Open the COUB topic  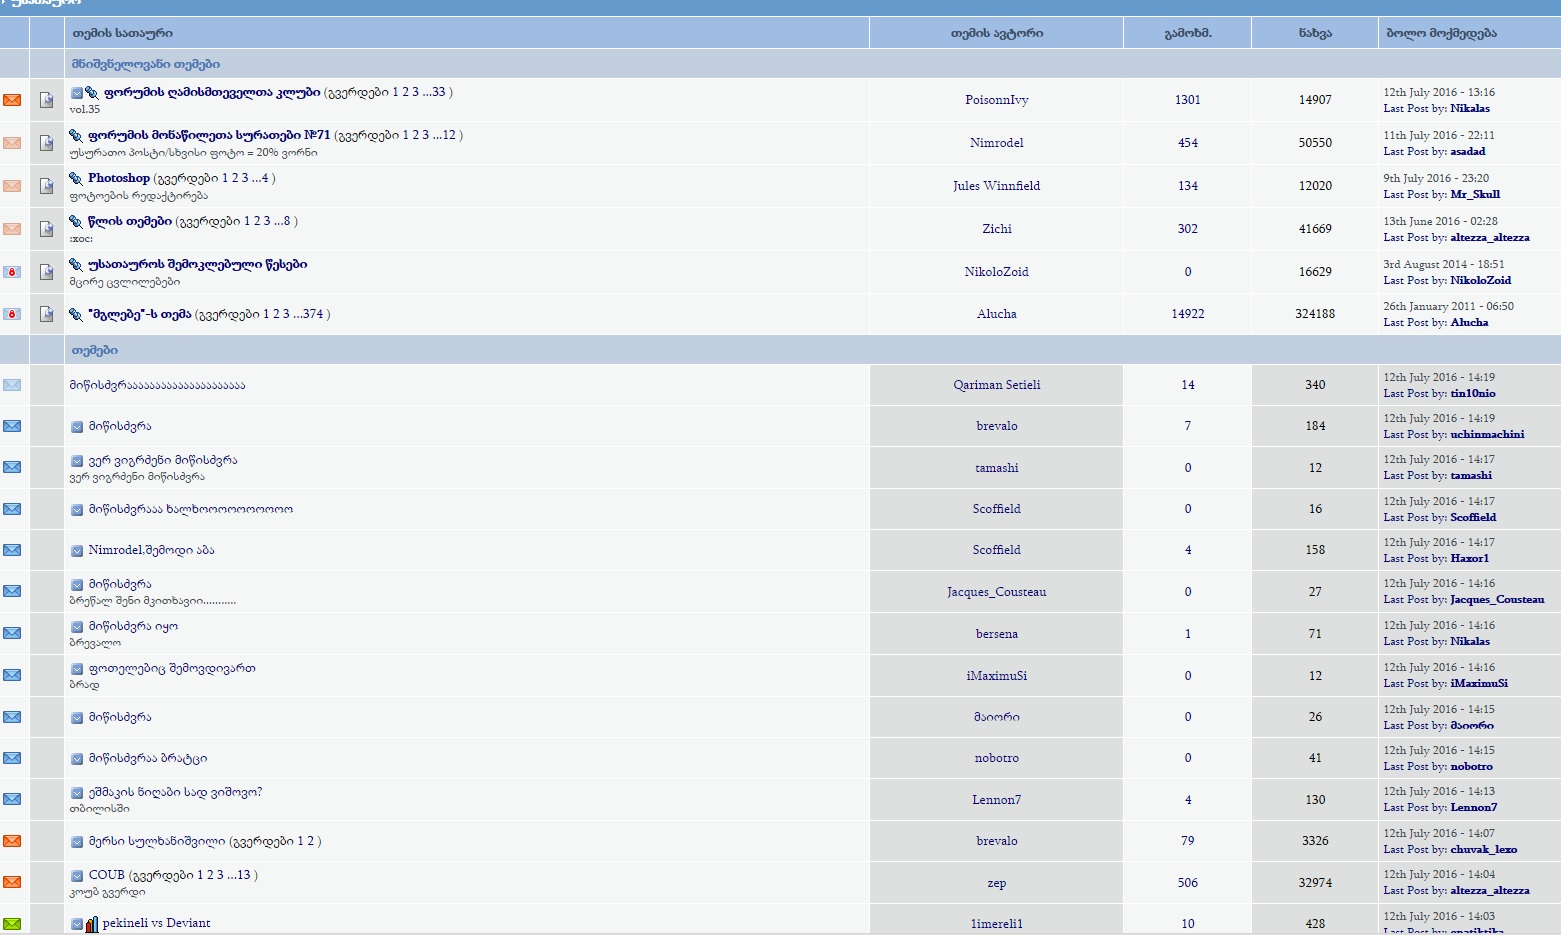[107, 875]
